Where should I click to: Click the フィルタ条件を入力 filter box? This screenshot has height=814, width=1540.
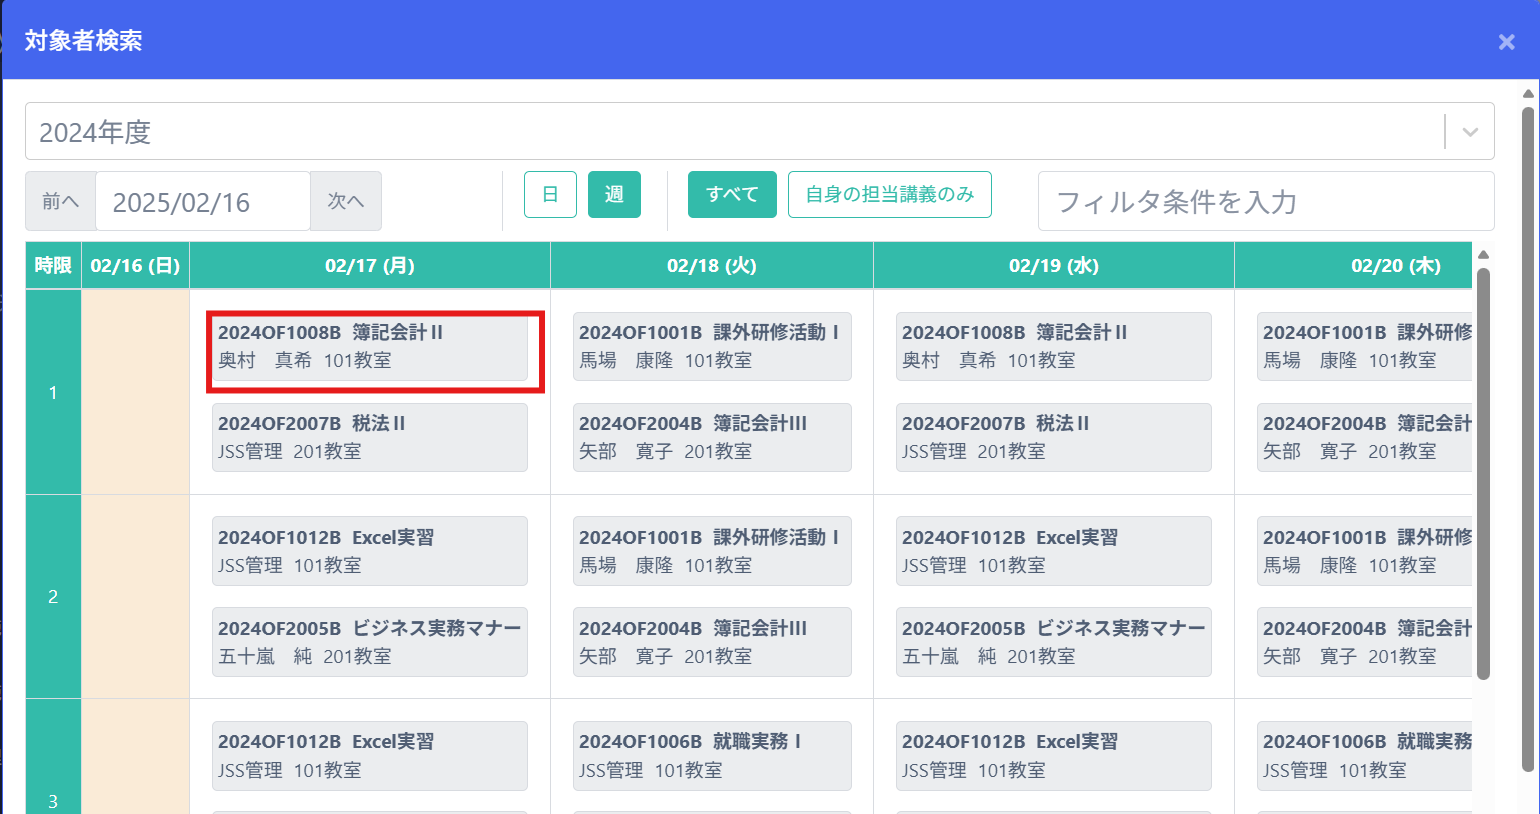pyautogui.click(x=1265, y=202)
